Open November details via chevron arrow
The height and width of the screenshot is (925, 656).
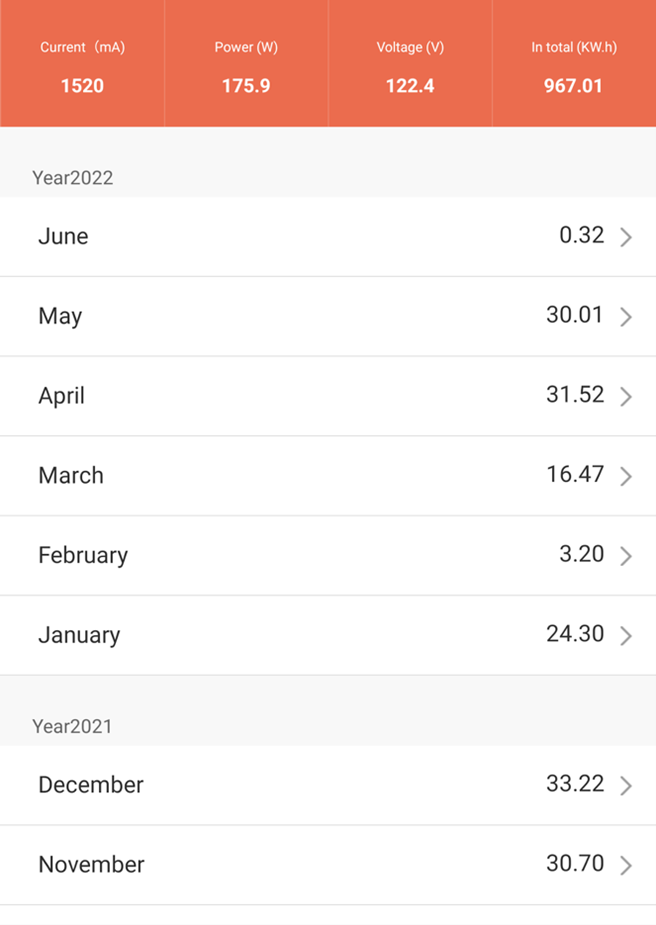[626, 865]
